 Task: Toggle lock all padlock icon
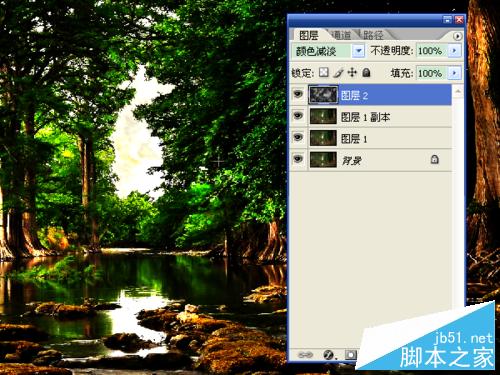(366, 72)
